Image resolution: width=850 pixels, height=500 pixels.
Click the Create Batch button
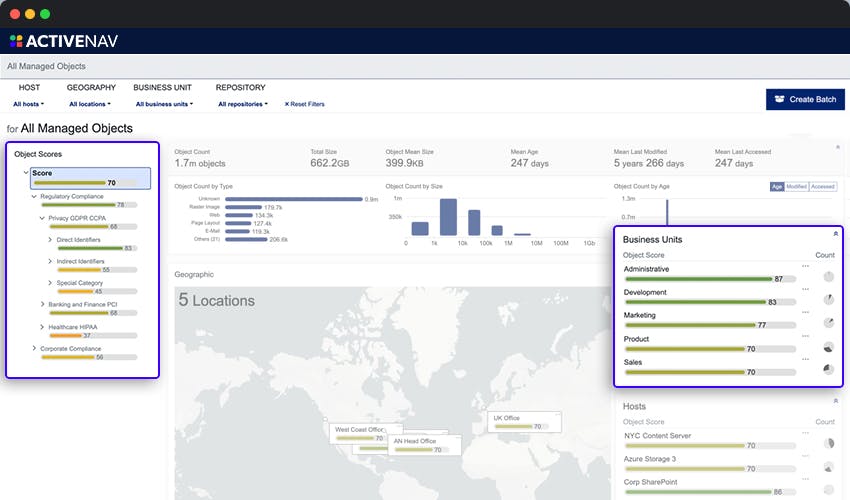(804, 99)
